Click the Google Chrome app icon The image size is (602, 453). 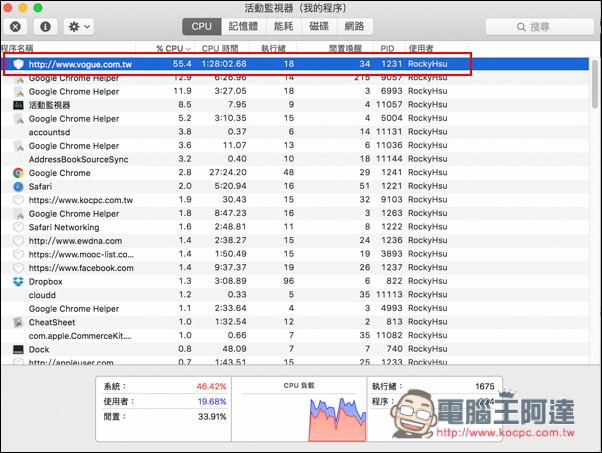(x=18, y=173)
